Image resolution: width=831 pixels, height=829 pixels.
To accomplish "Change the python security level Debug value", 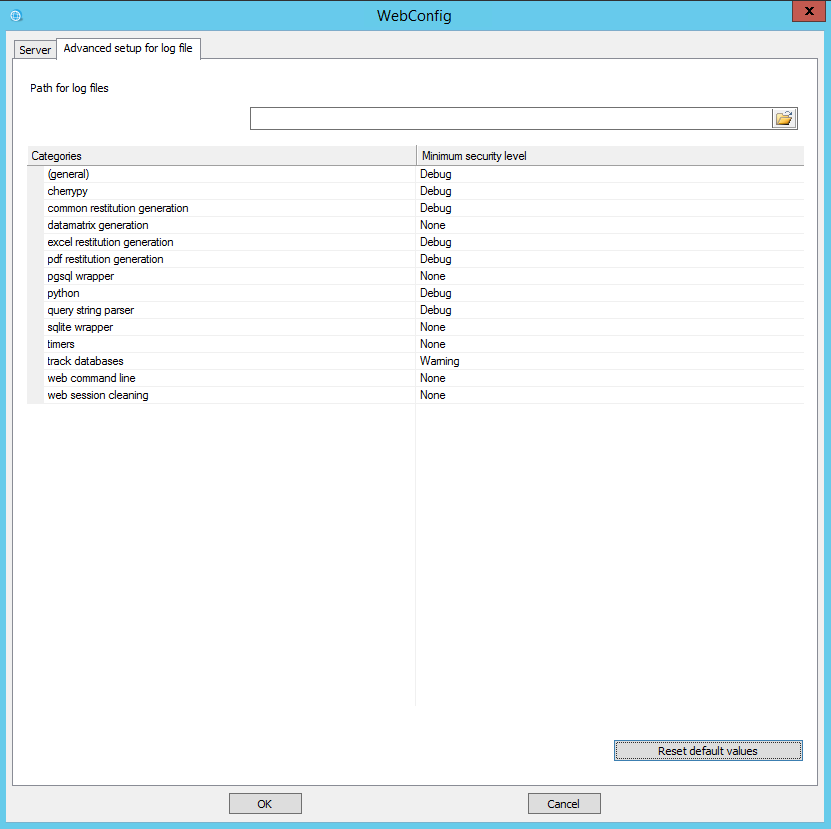I will pyautogui.click(x=436, y=293).
